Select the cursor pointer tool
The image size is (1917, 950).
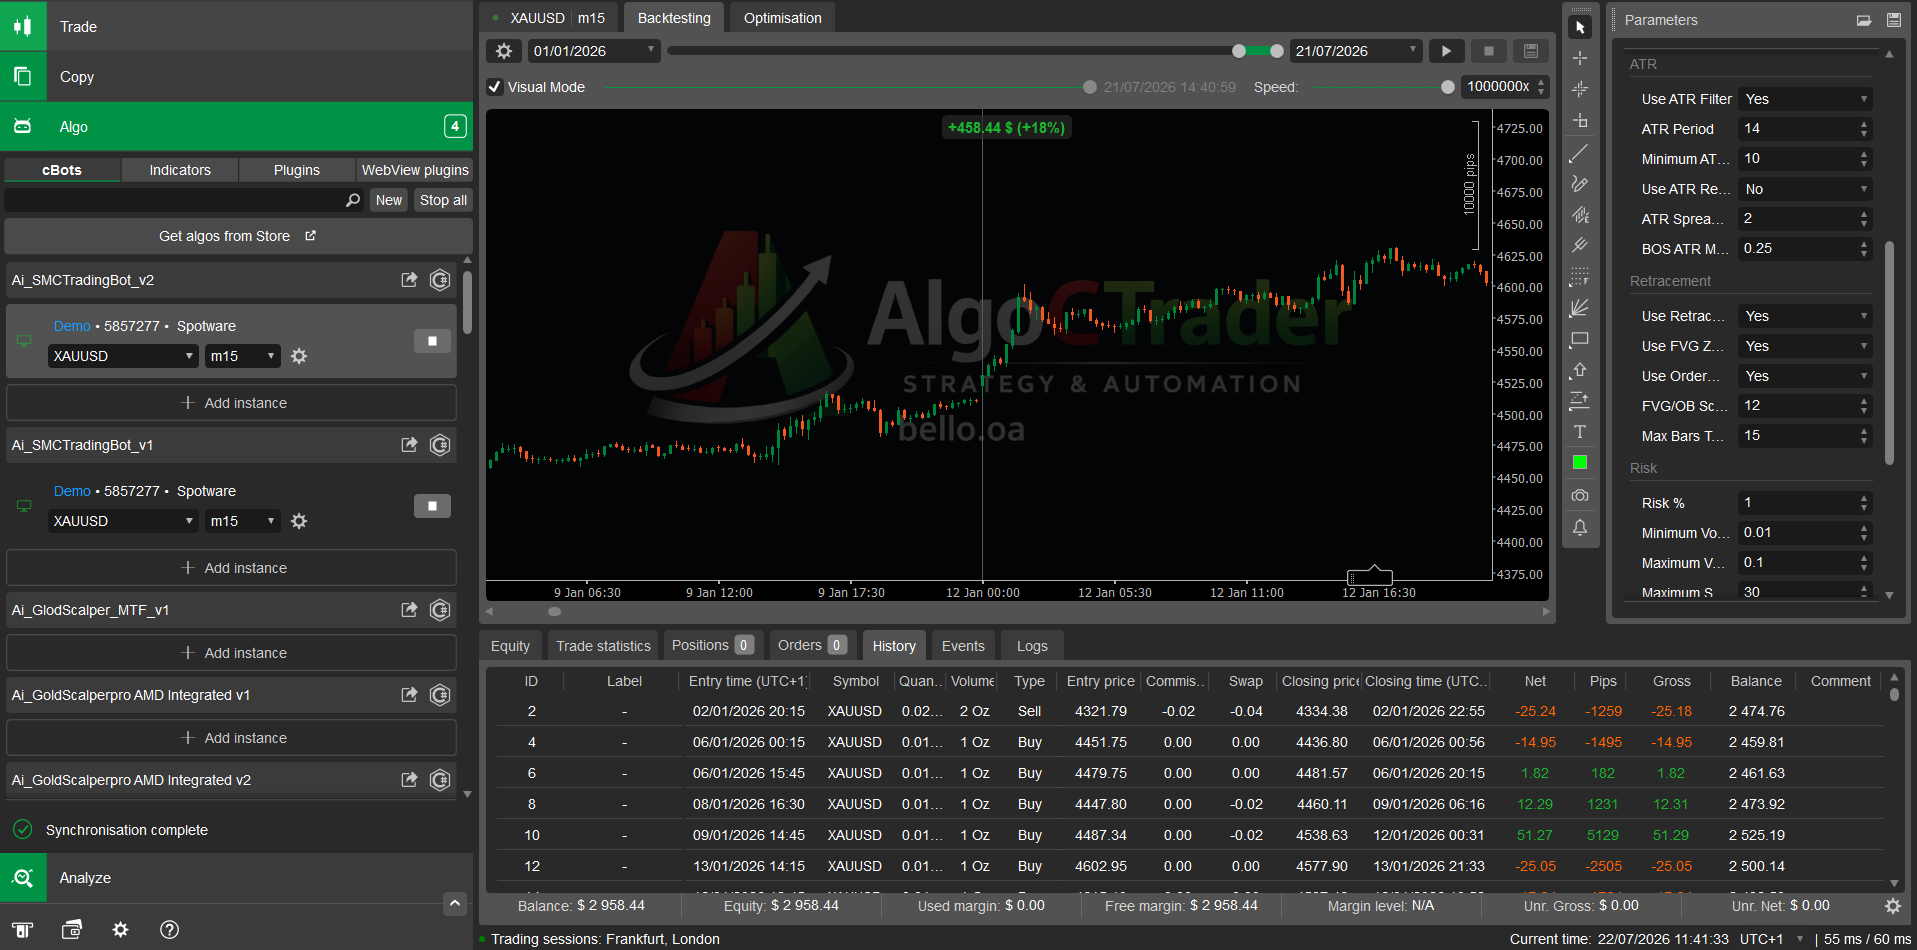pyautogui.click(x=1580, y=27)
